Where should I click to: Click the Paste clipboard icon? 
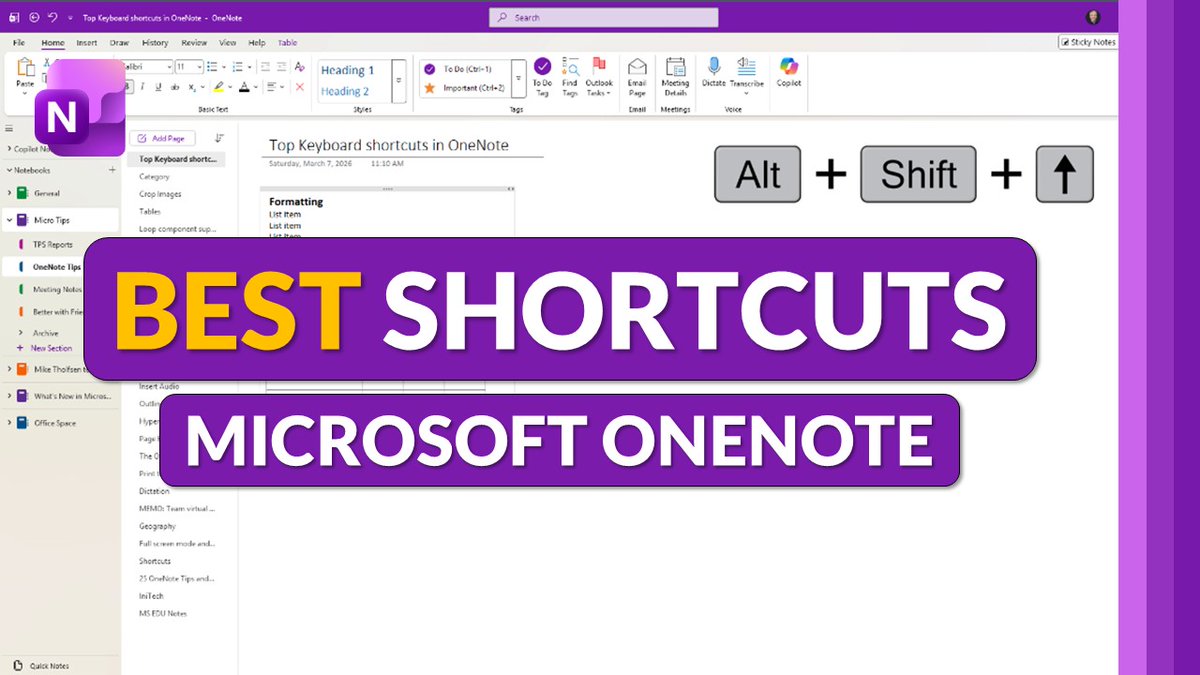tap(25, 67)
